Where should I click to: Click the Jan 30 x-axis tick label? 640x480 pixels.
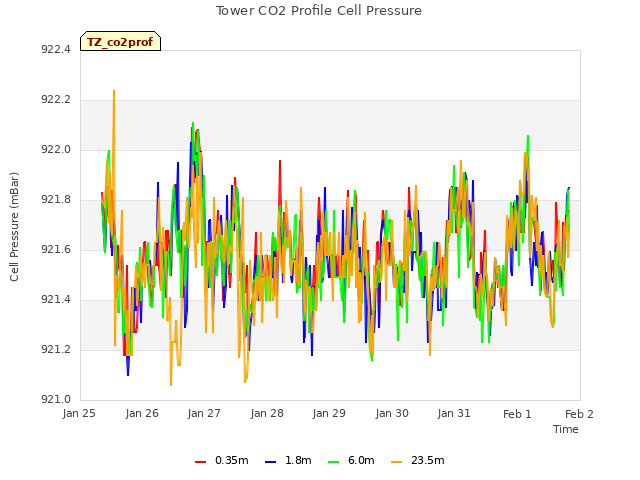coord(392,413)
